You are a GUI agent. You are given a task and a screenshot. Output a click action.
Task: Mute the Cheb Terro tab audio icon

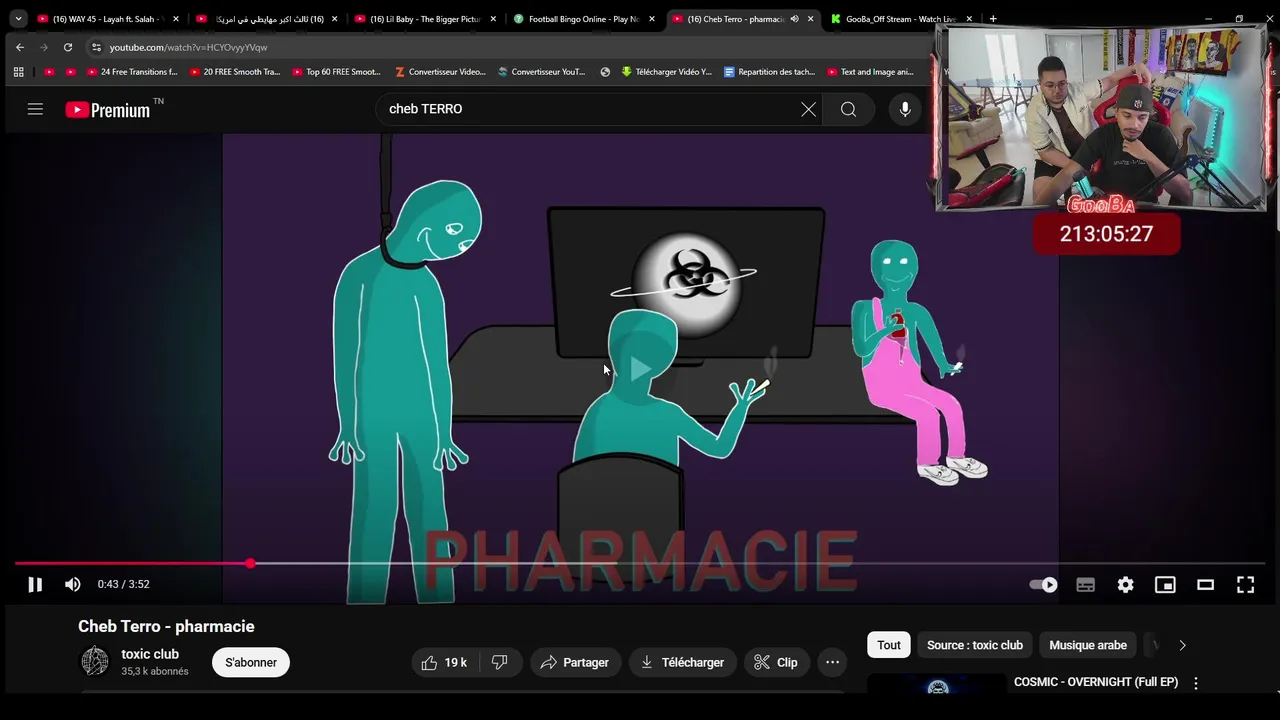pyautogui.click(x=794, y=19)
